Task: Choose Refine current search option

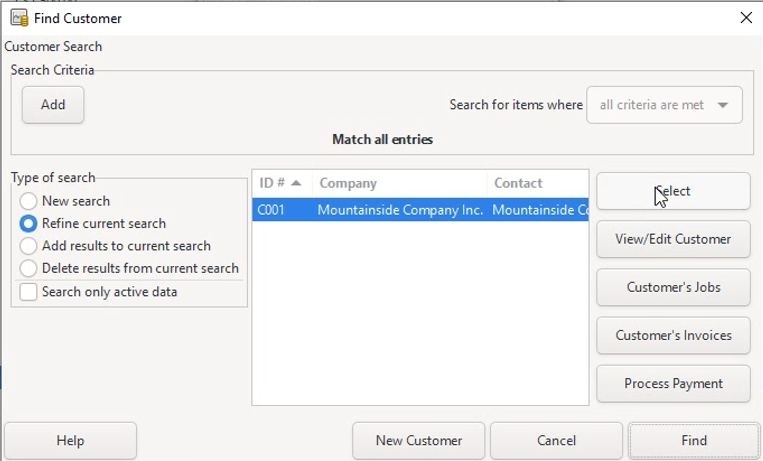Action: (x=29, y=223)
